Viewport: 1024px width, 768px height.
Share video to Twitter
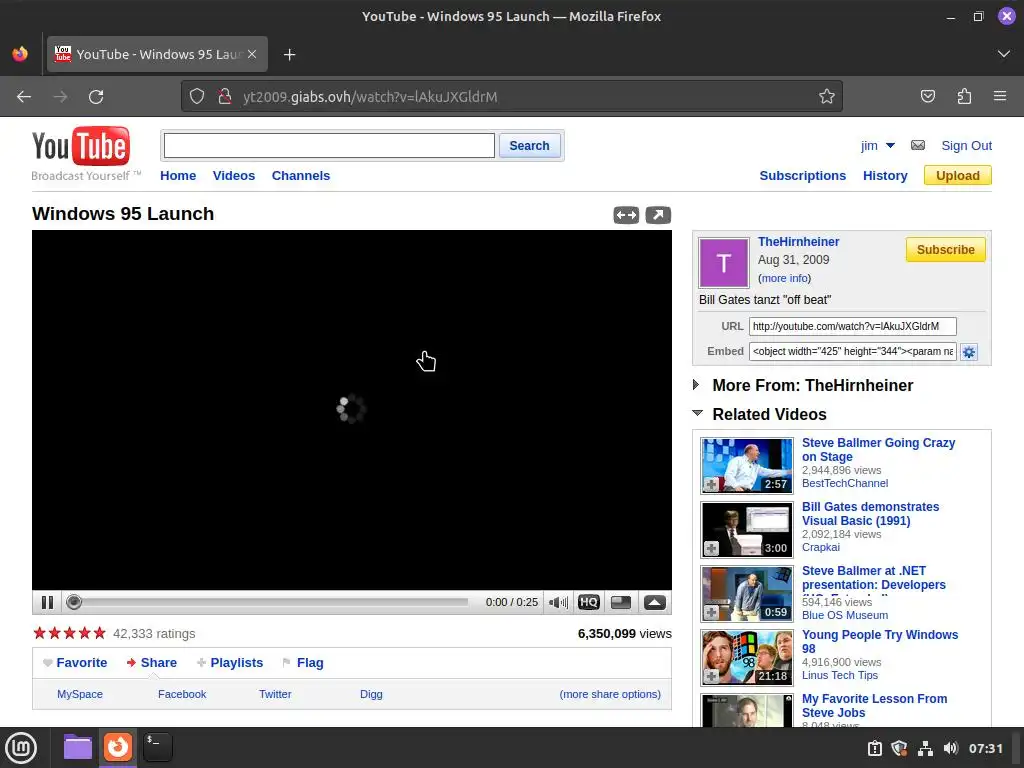[275, 694]
